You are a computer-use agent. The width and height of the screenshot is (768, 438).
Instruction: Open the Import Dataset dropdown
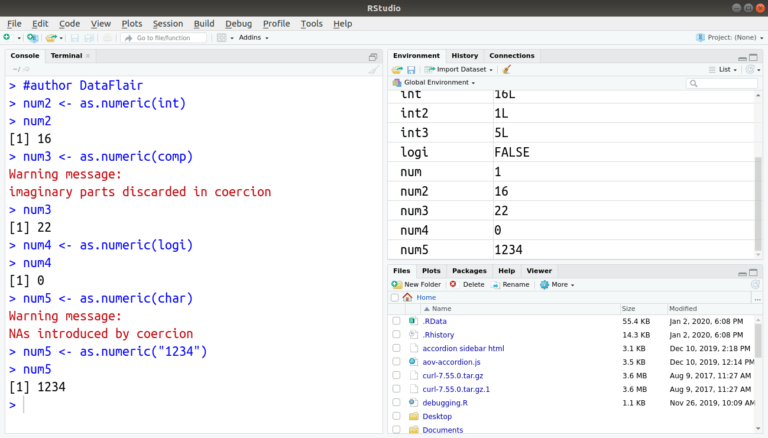(x=460, y=70)
